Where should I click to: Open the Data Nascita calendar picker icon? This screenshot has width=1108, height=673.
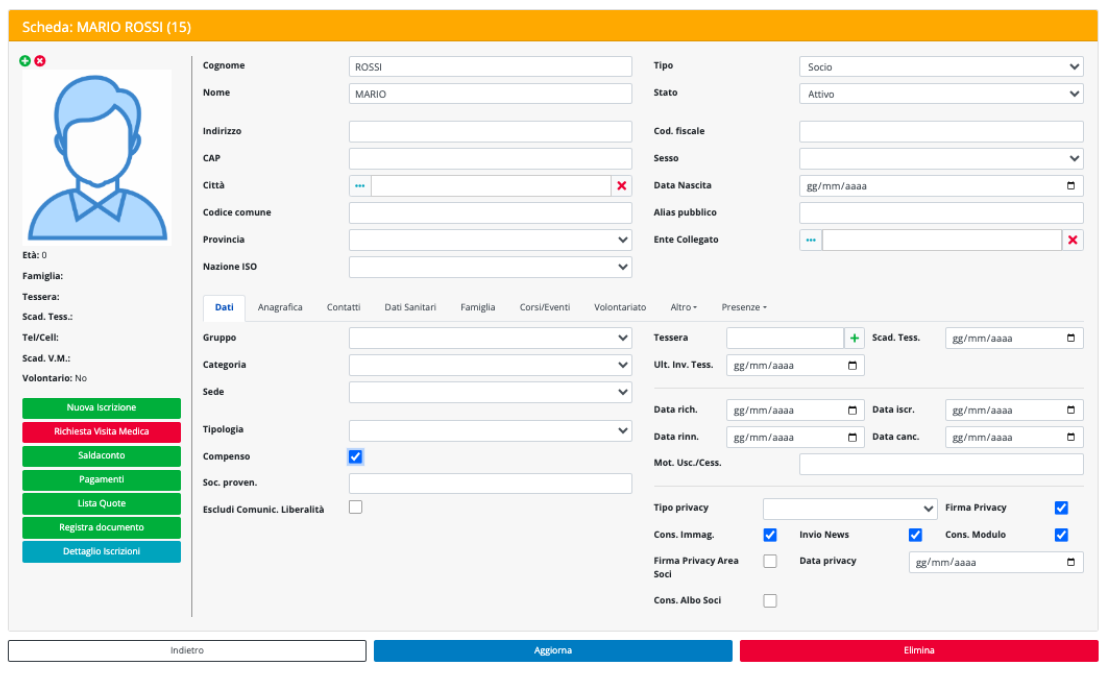pyautogui.click(x=1071, y=186)
